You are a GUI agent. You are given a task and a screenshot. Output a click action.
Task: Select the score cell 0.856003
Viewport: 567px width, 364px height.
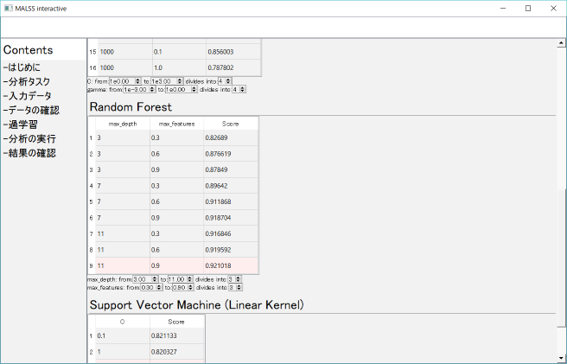(x=233, y=52)
